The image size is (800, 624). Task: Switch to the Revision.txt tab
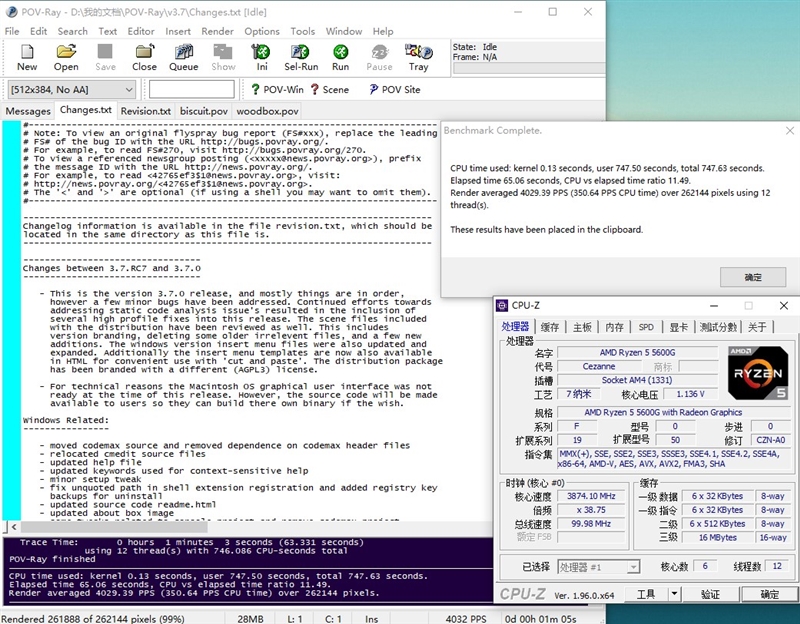click(146, 111)
